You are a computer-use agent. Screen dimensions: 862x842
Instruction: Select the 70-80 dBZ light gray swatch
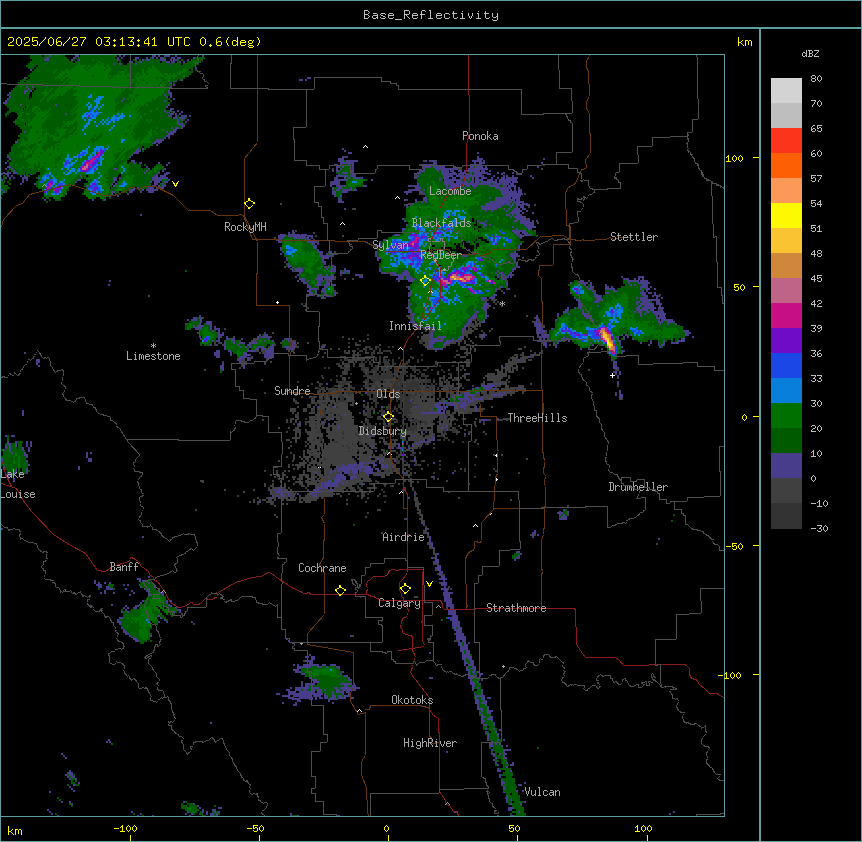pyautogui.click(x=786, y=91)
